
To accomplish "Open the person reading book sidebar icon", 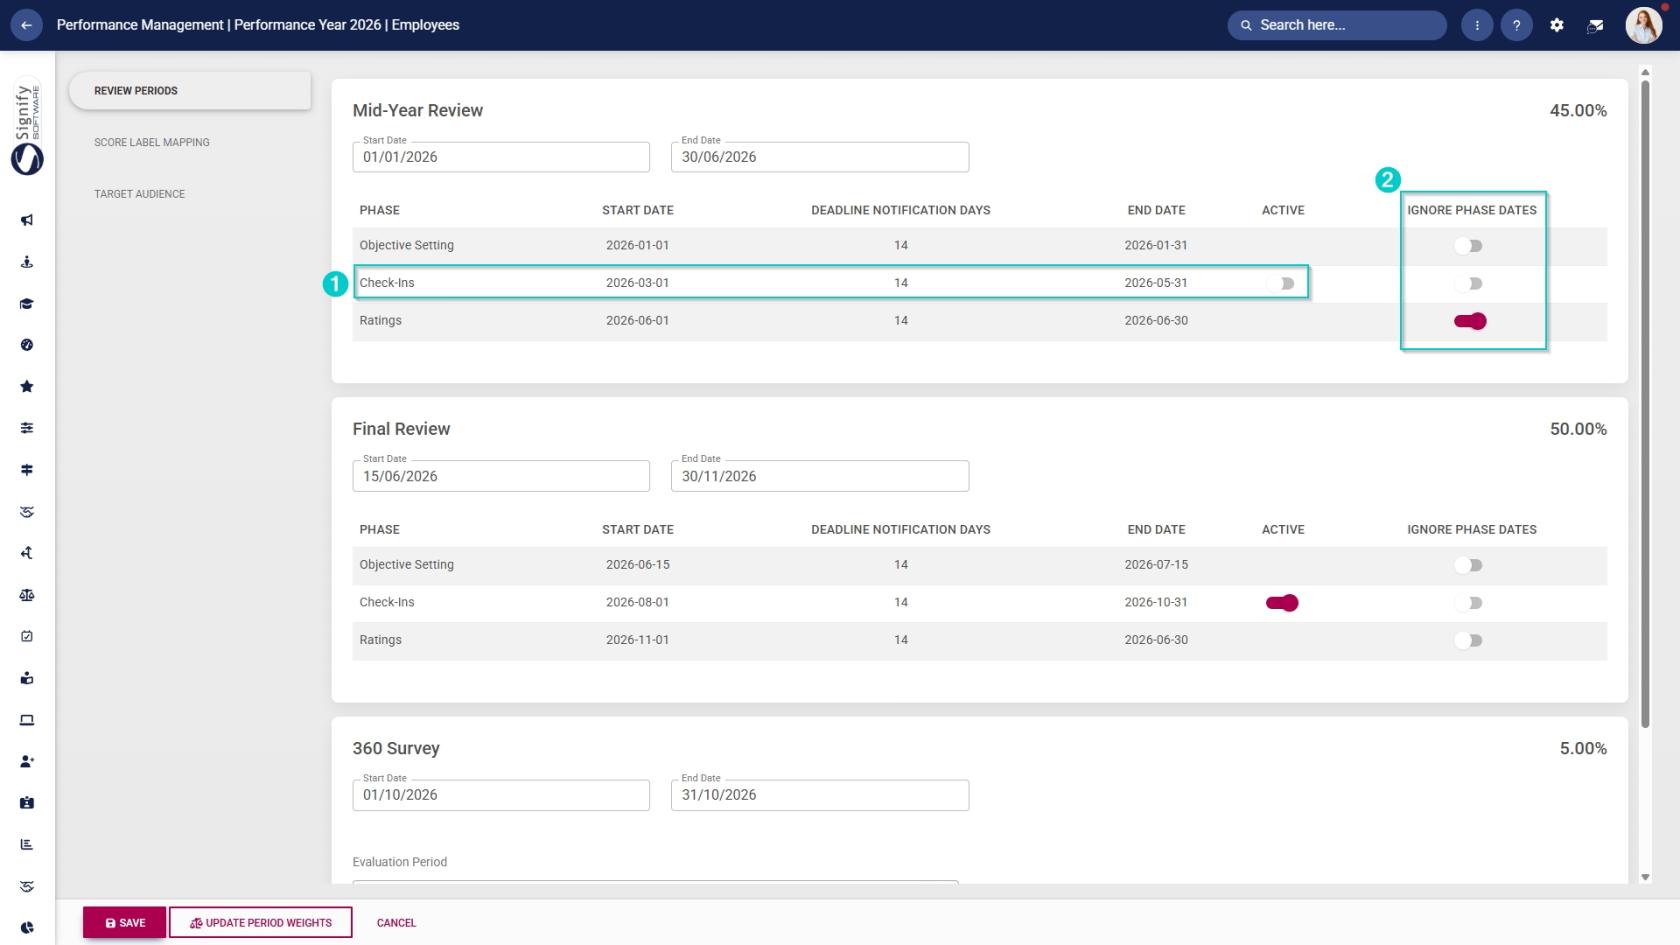I will [27, 678].
